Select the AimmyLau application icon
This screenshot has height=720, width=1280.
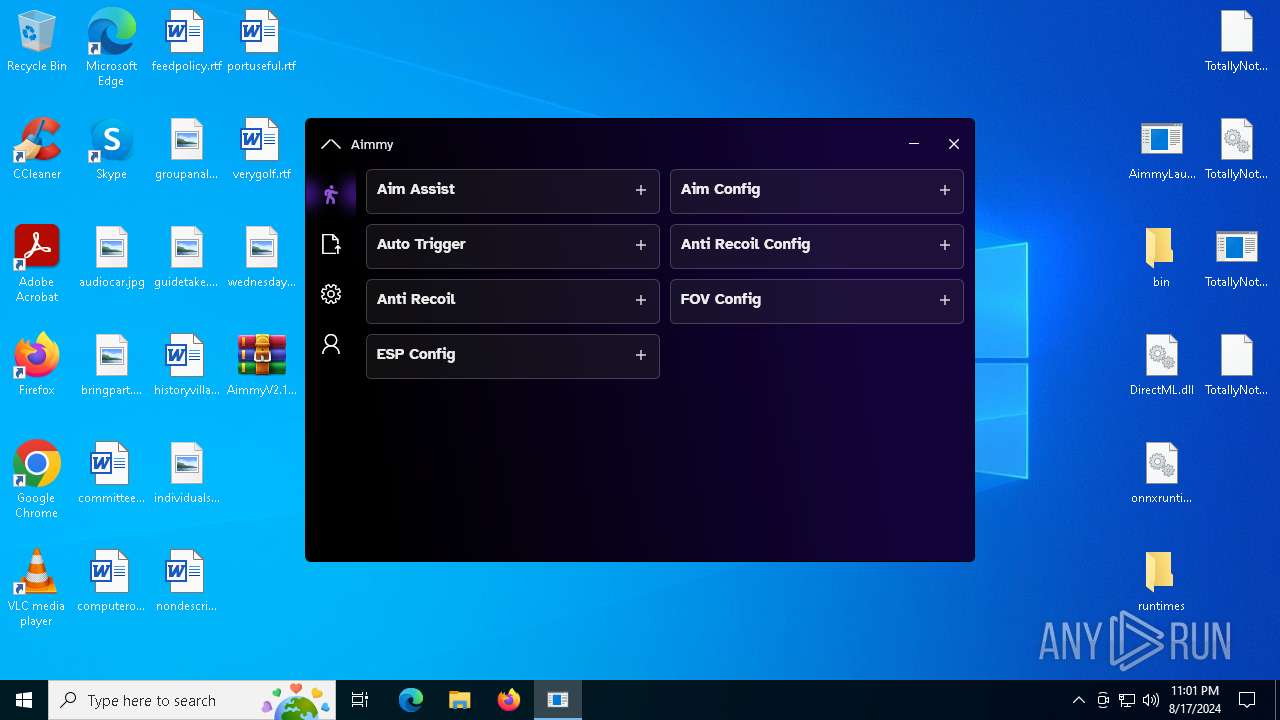[1161, 150]
